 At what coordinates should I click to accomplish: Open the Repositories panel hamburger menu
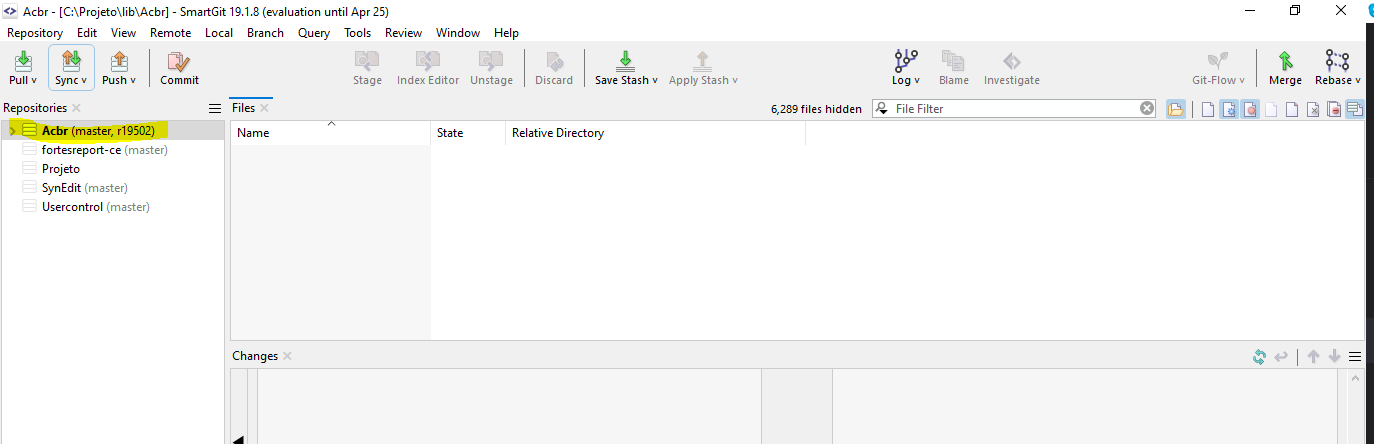tap(214, 108)
